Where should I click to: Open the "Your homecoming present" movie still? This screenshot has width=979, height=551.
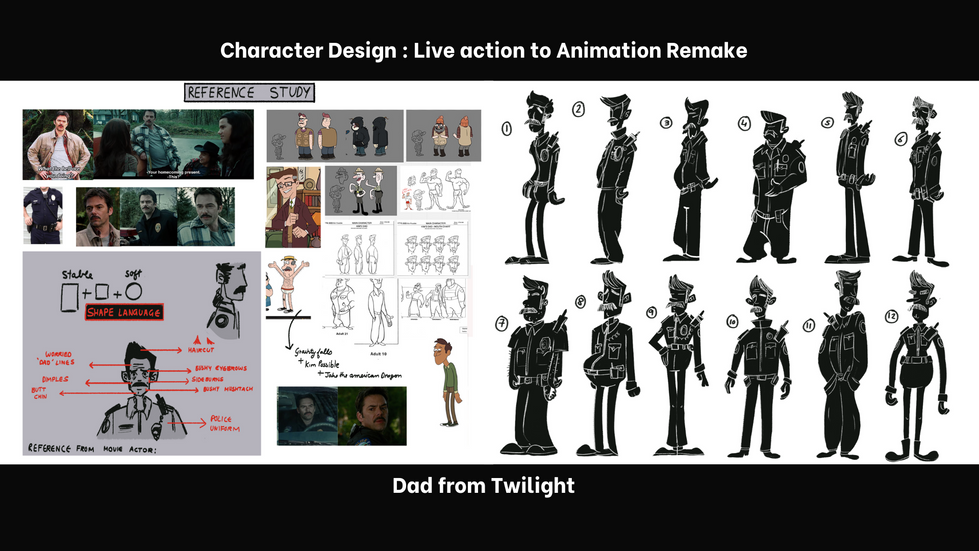click(x=174, y=145)
